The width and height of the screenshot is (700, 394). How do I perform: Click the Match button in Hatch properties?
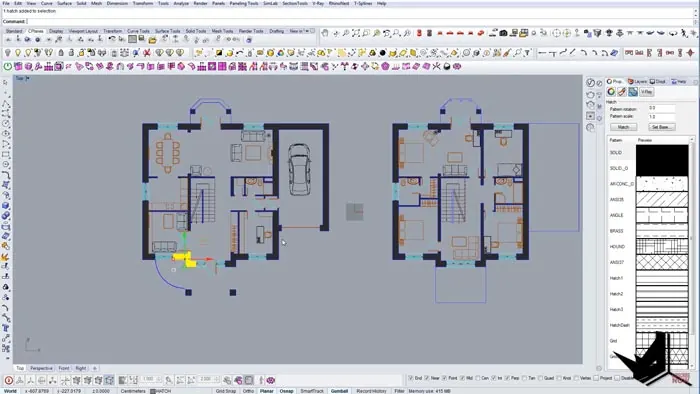[623, 127]
